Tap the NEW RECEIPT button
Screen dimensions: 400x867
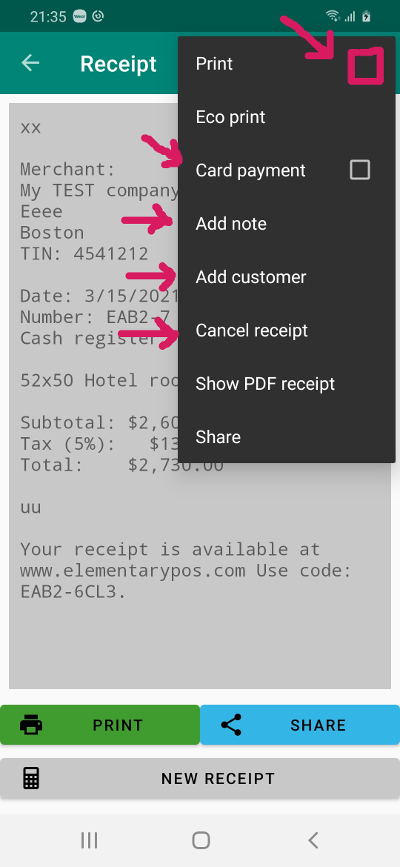200,778
